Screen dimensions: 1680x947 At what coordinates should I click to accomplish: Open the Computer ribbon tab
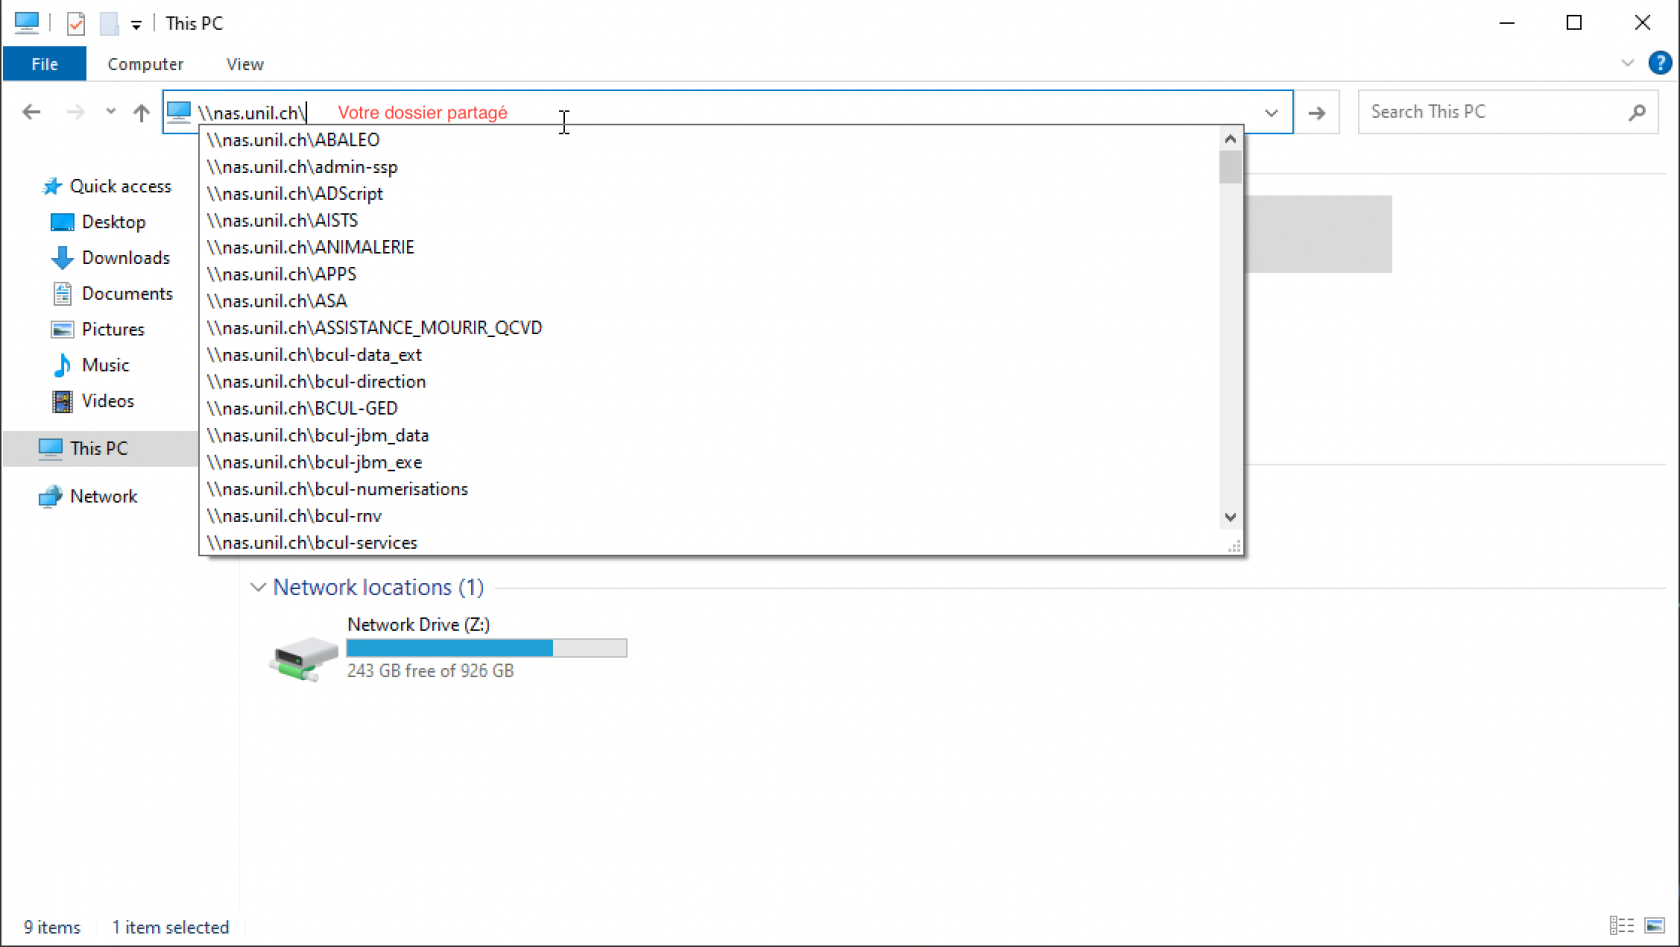145,64
